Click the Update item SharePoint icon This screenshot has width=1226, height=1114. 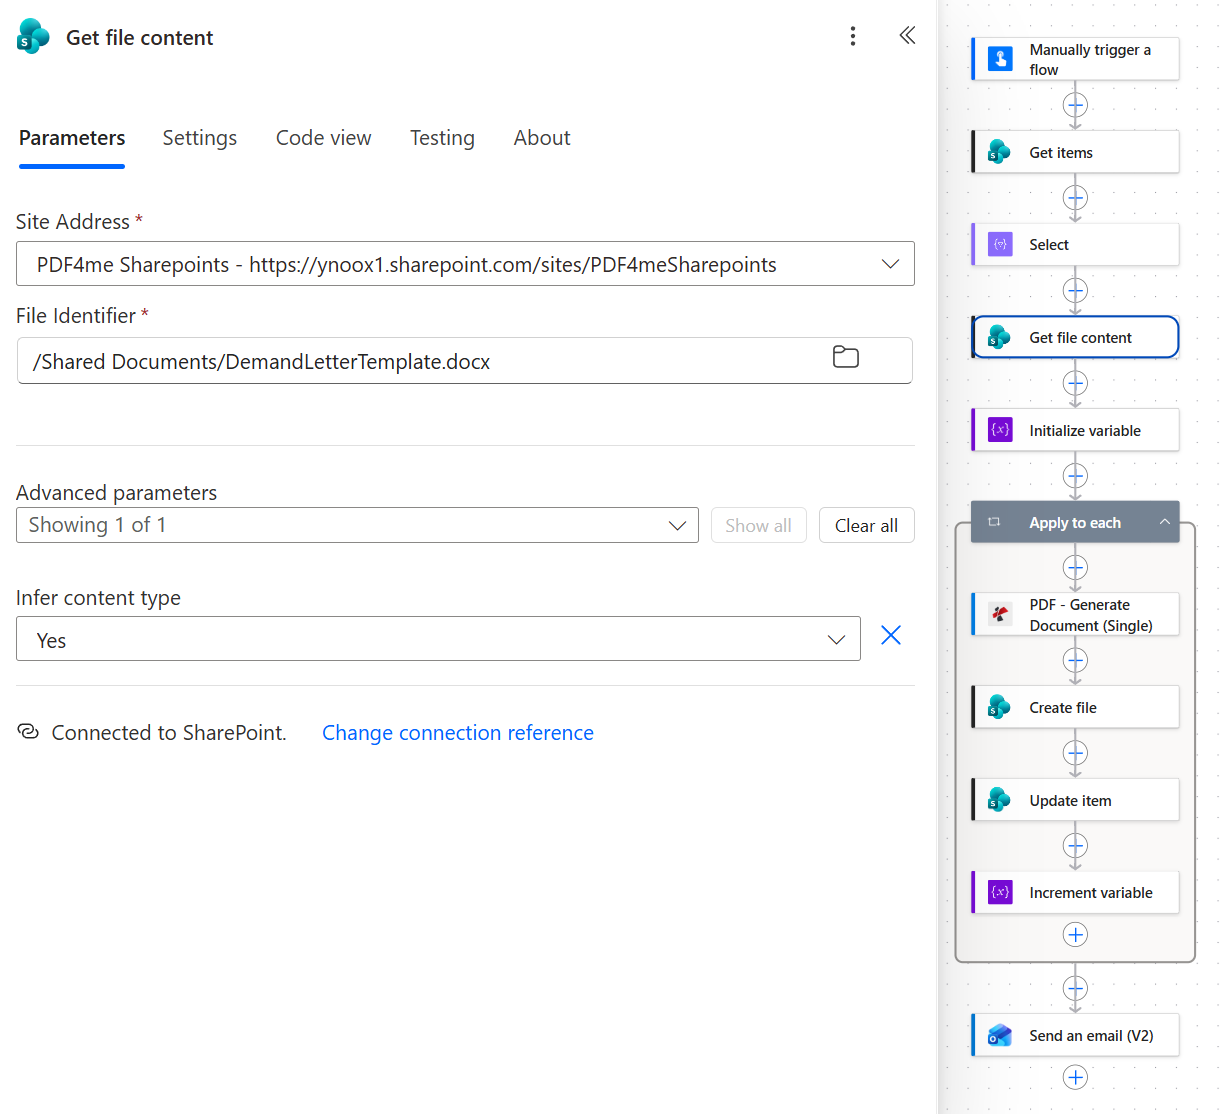tap(1000, 800)
